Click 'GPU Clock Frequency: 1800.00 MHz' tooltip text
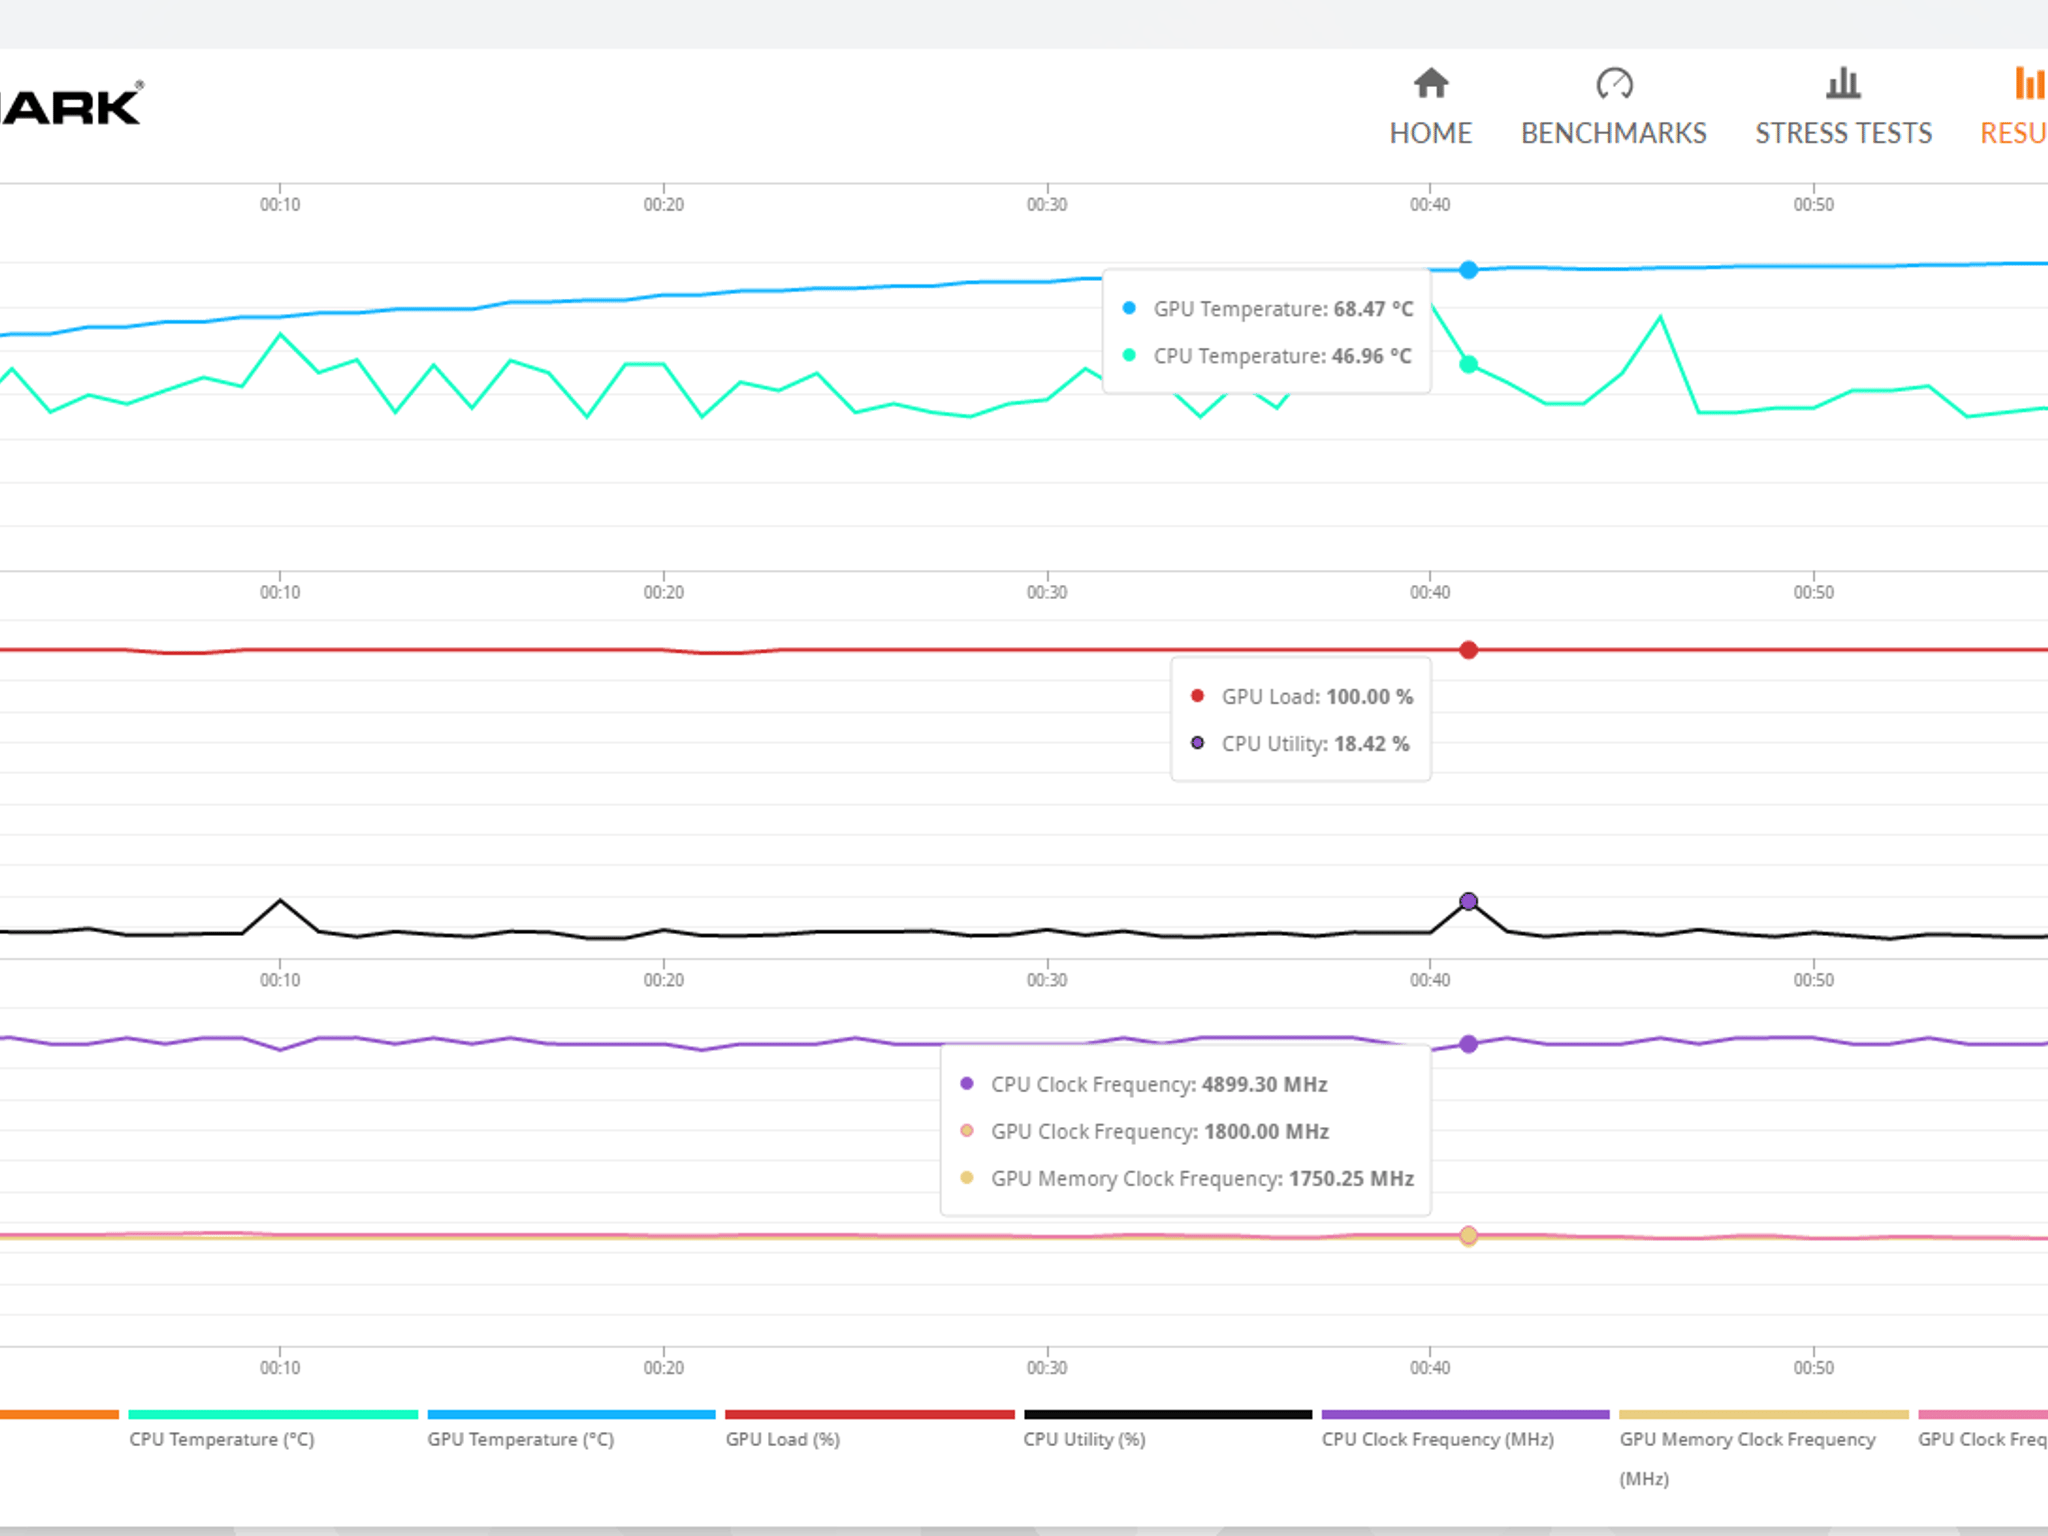 [x=1160, y=1132]
